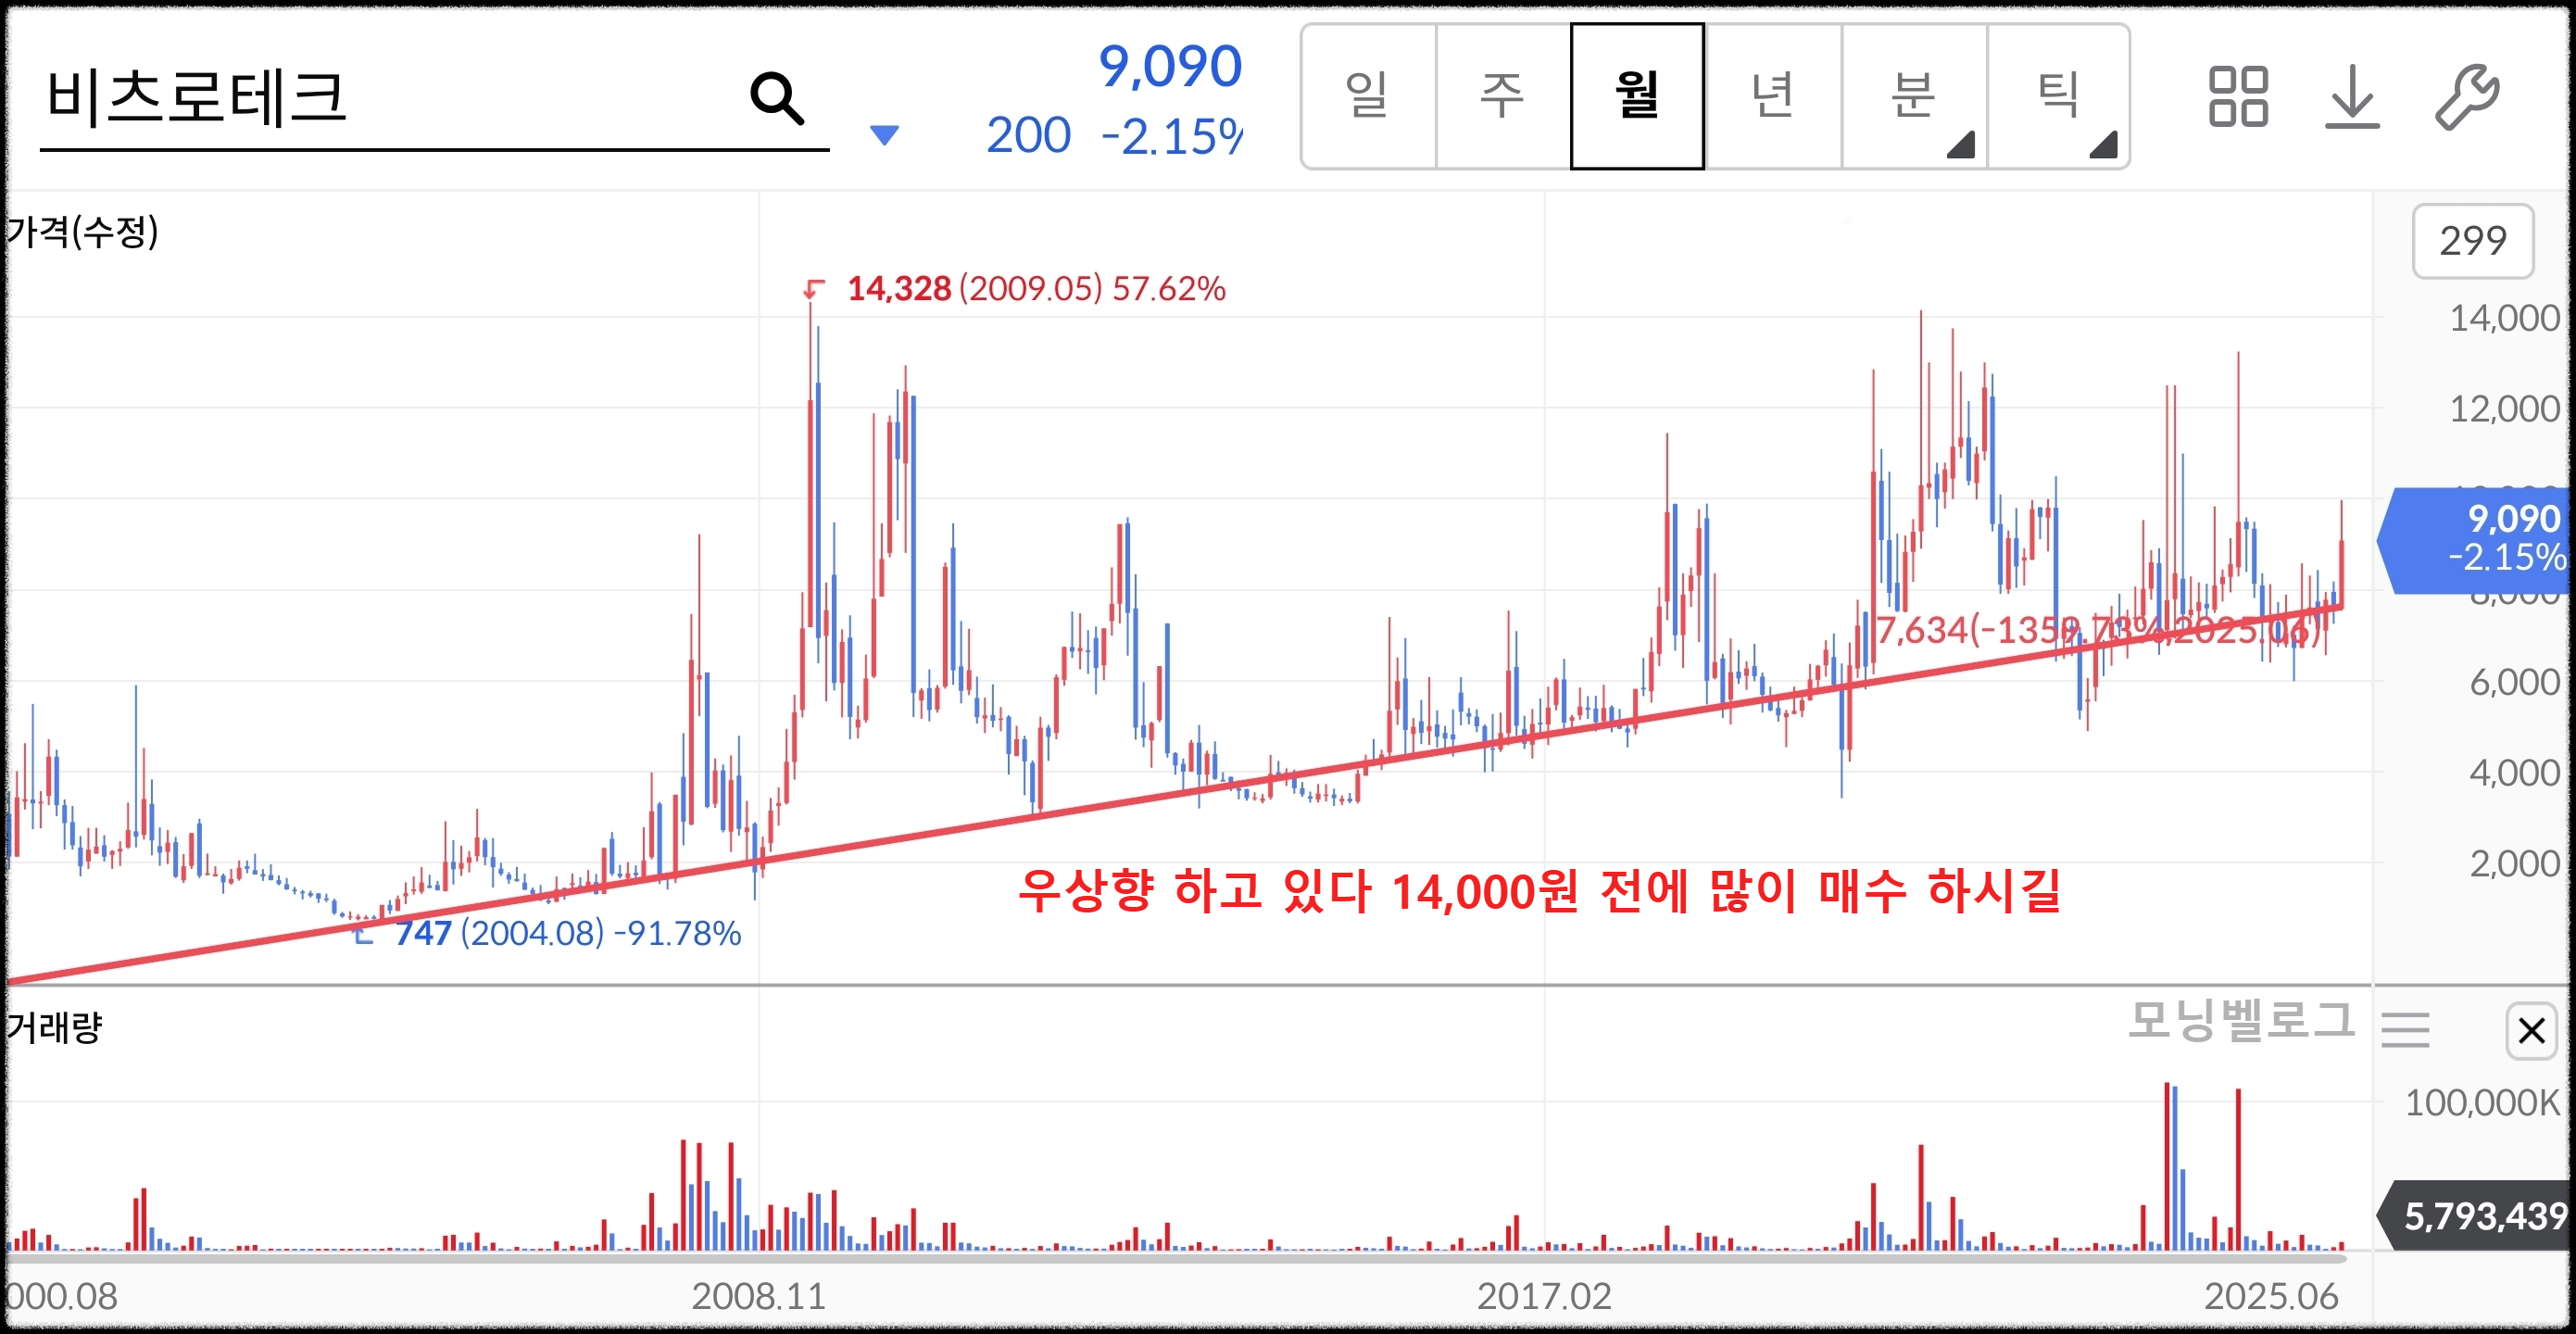Open the 분 minute interval dropdown
The image size is (2576, 1334).
pyautogui.click(x=1913, y=97)
